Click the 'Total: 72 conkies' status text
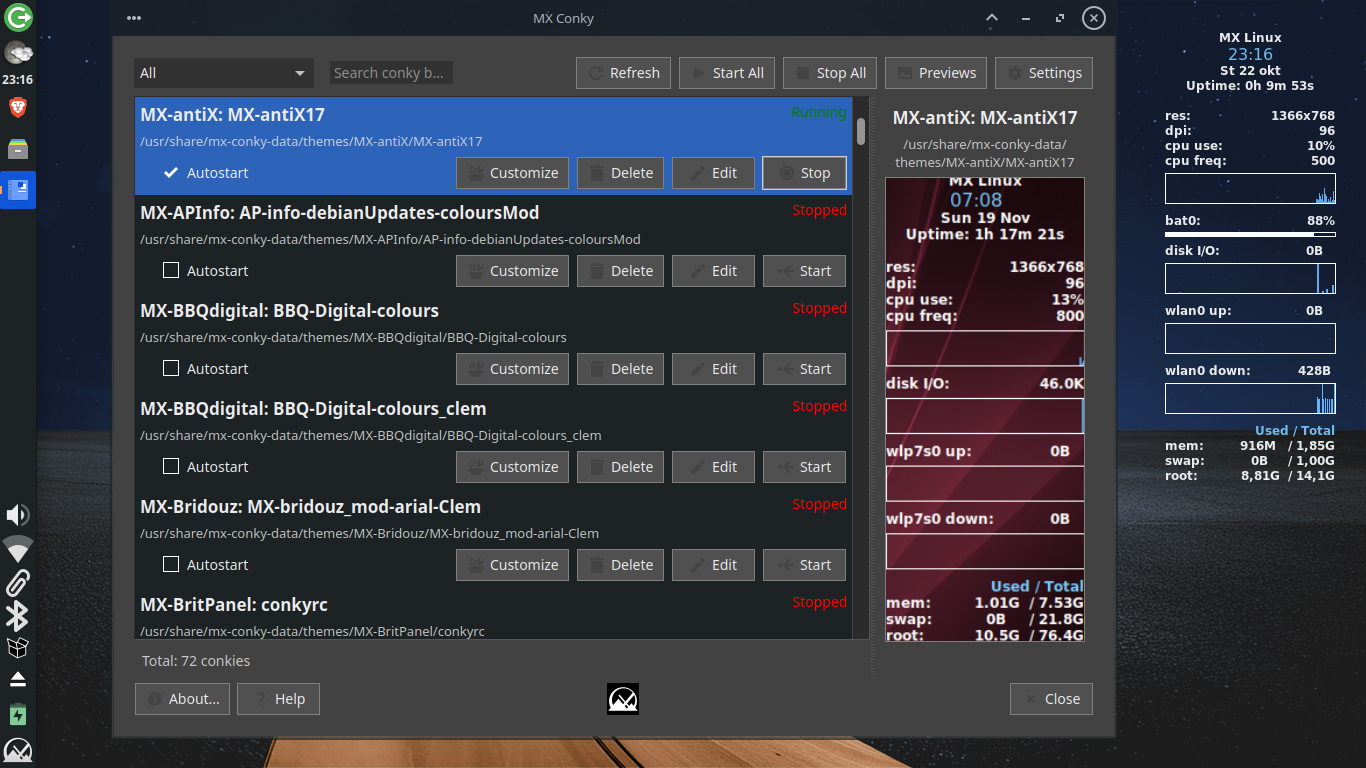1366x768 pixels. point(196,661)
